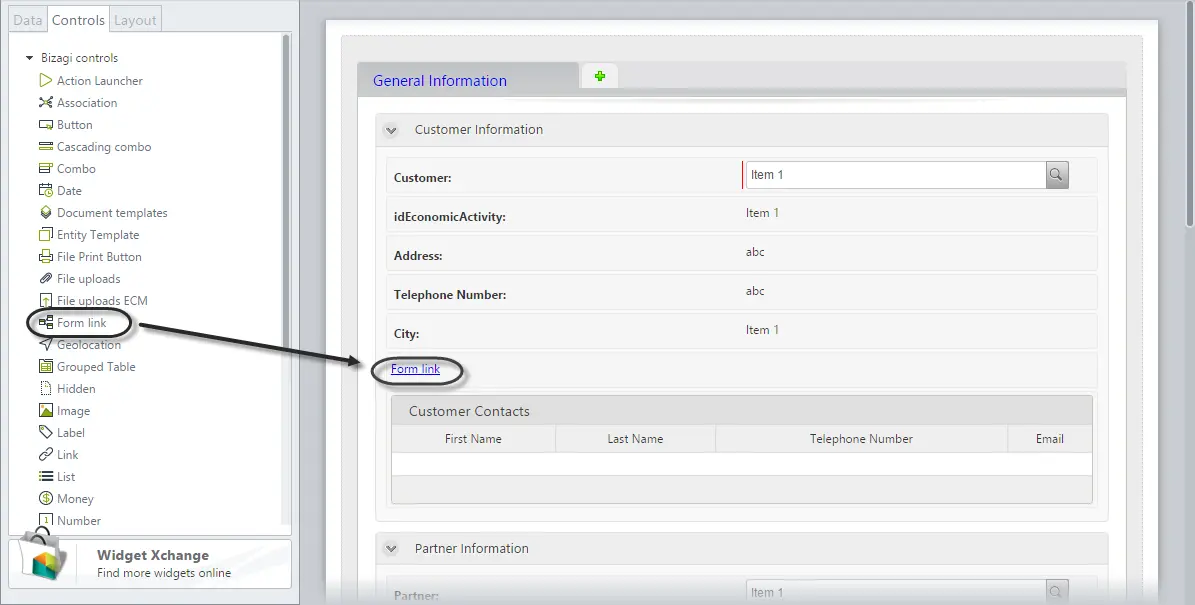Select the File Print Button icon
Viewport: 1195px width, 605px height.
46,257
